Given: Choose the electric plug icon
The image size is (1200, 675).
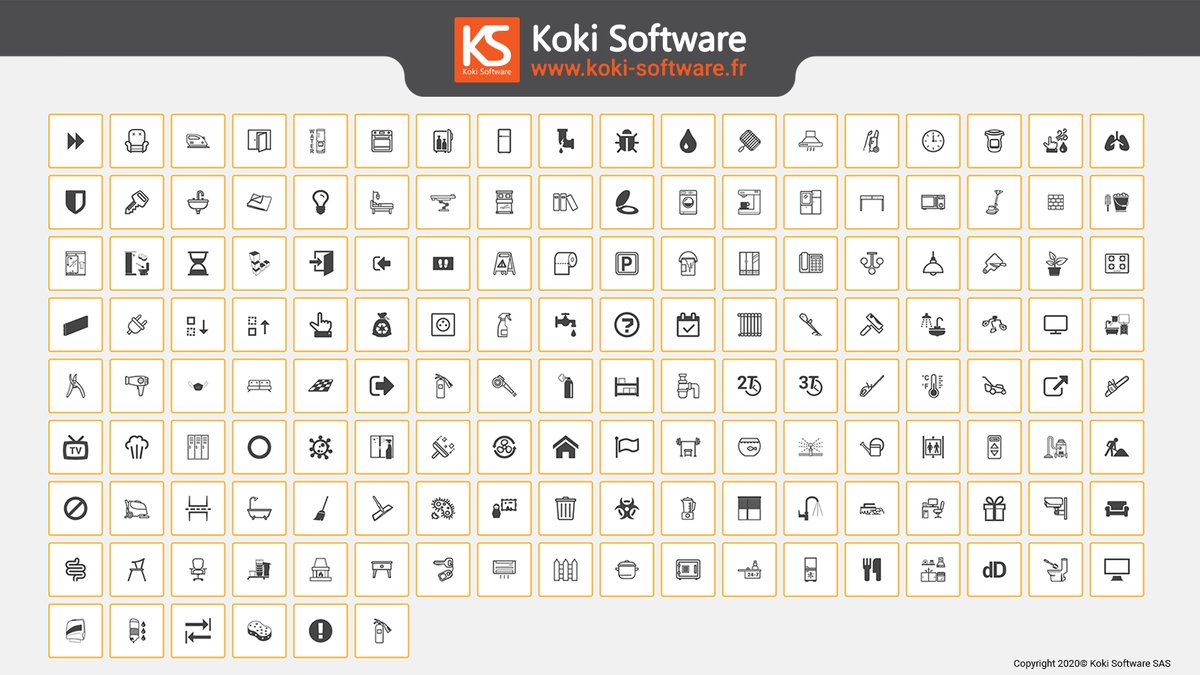Looking at the screenshot, I should pyautogui.click(x=137, y=325).
